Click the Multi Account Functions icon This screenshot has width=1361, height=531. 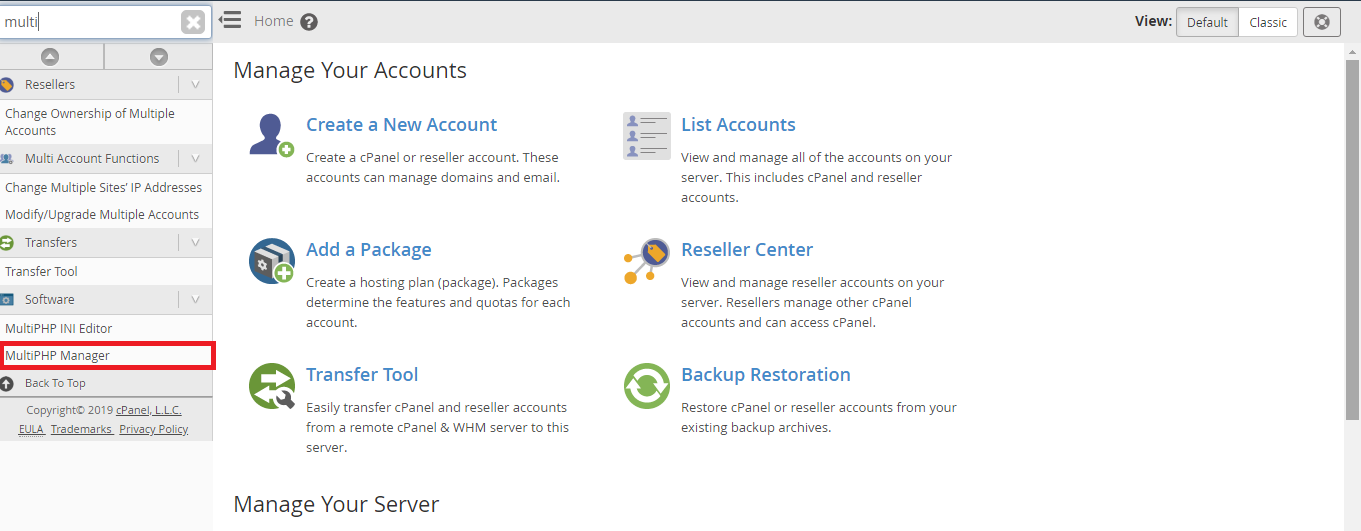click(7, 159)
